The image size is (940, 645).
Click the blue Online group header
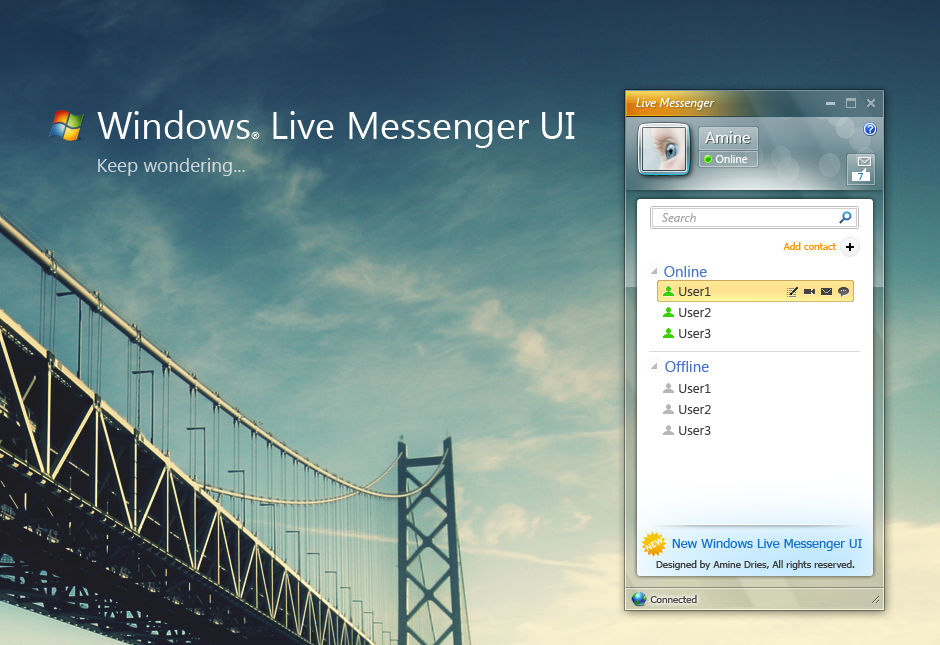coord(685,272)
